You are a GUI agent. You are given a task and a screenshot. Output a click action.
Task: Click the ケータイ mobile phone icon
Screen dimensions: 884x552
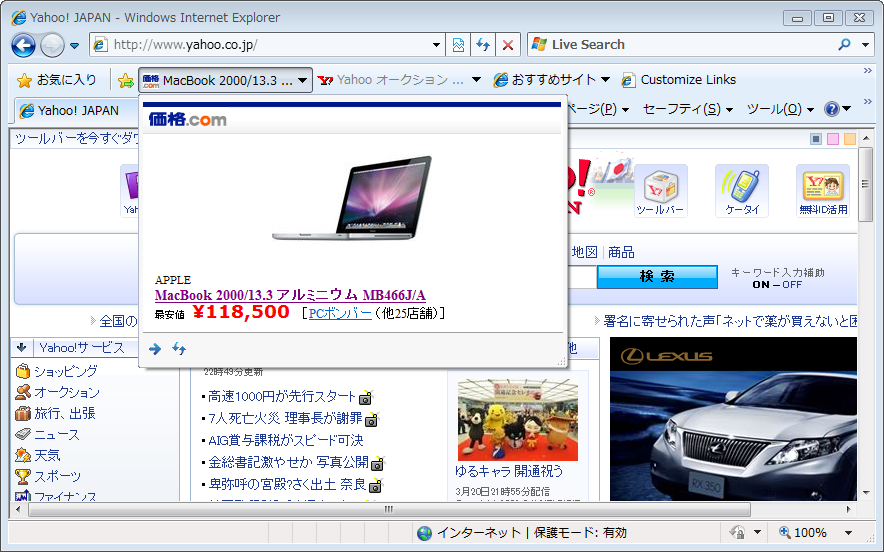(x=742, y=190)
